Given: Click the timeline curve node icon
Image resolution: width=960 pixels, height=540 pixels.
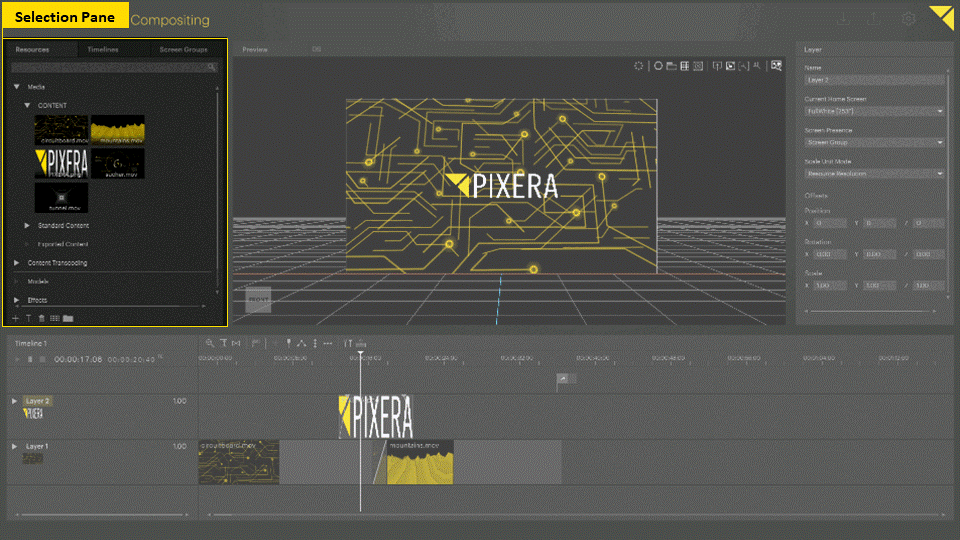Looking at the screenshot, I should pos(301,343).
